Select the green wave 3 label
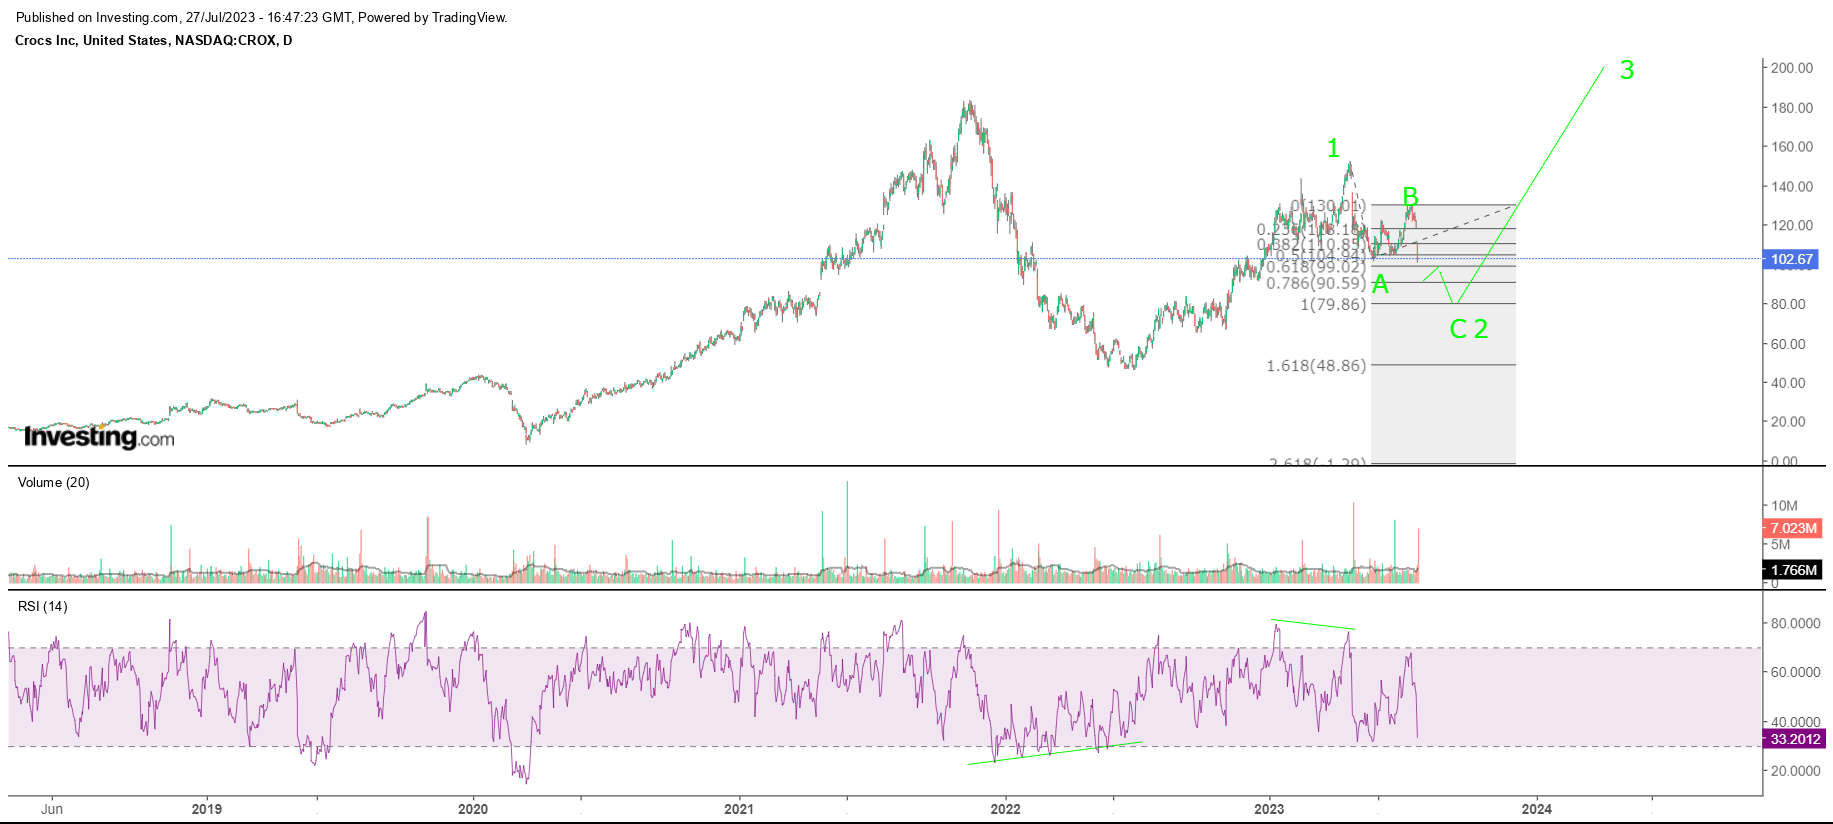Image resolution: width=1833 pixels, height=824 pixels. [x=1627, y=70]
